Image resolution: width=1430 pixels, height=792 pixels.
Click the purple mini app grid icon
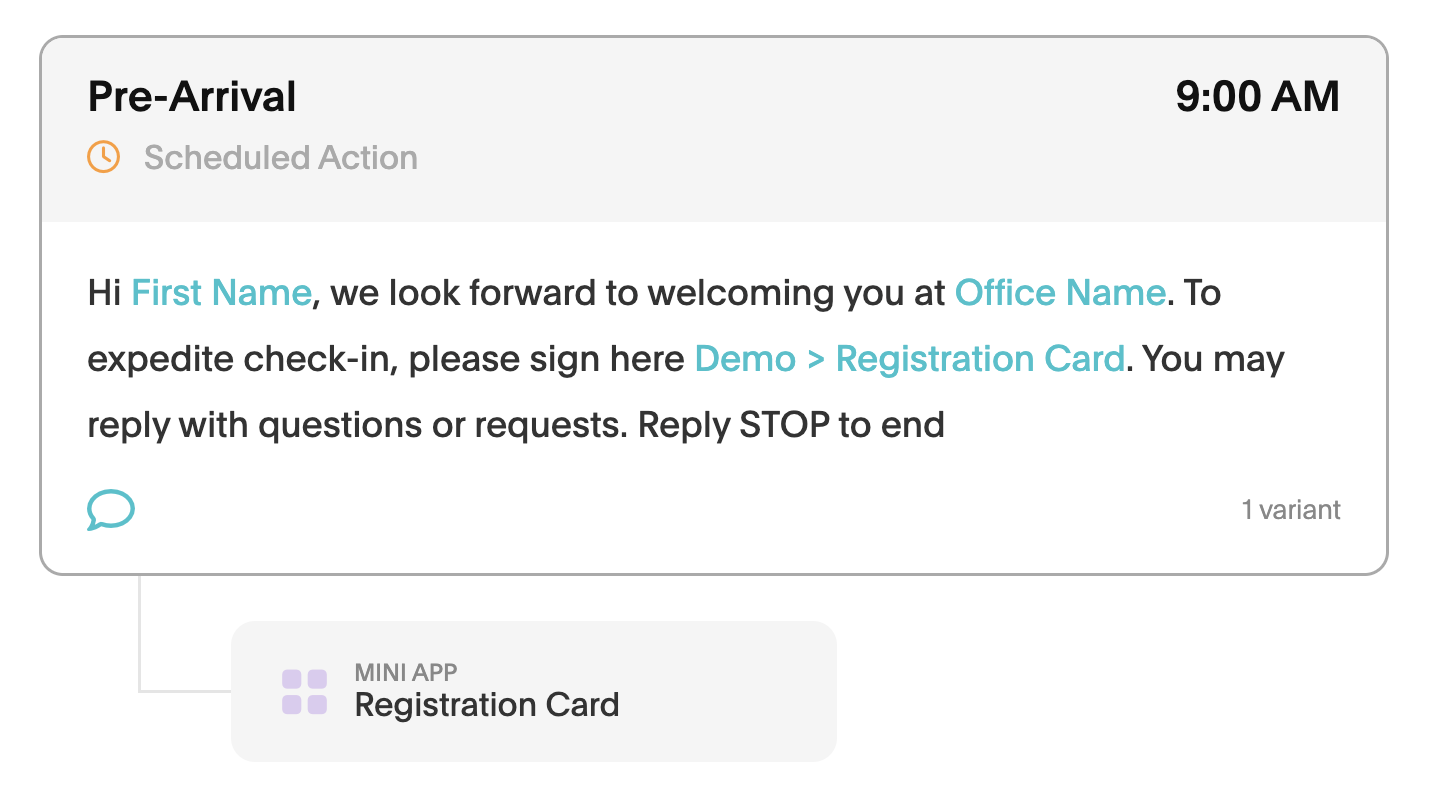[304, 692]
